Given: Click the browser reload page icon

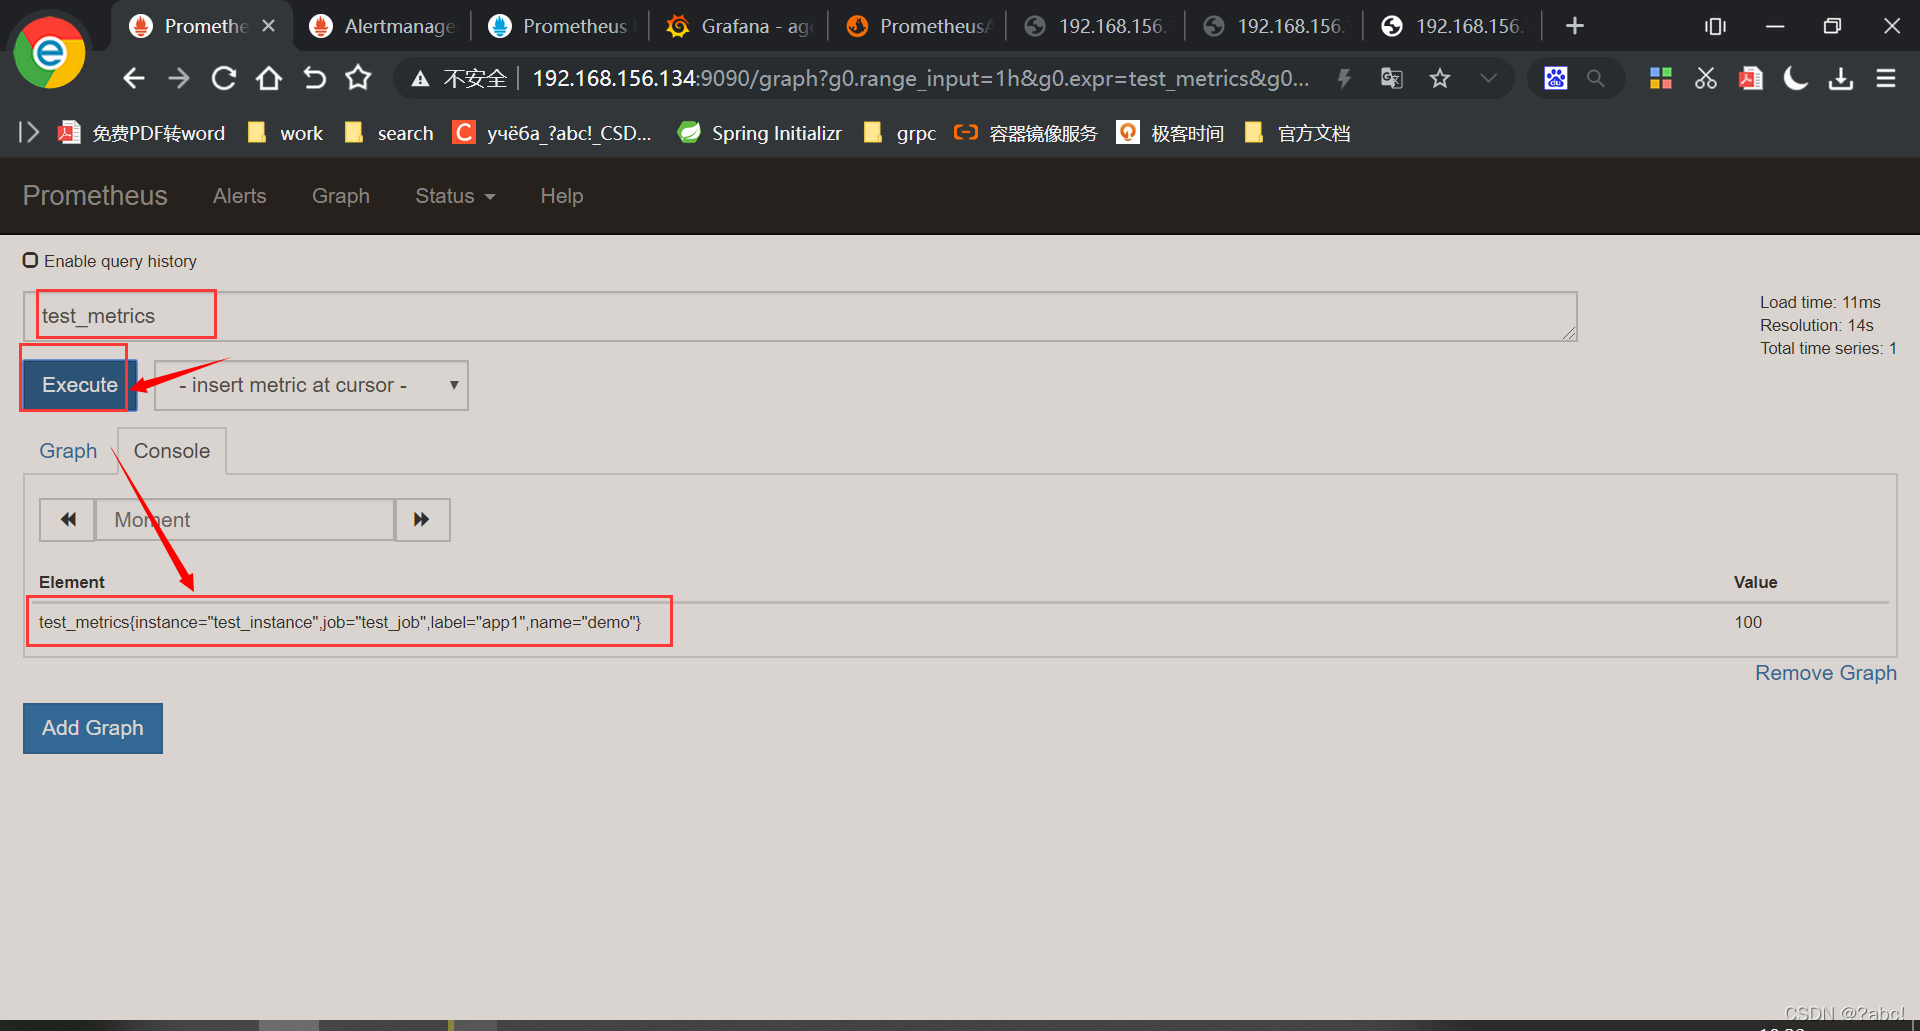Looking at the screenshot, I should click(x=224, y=78).
